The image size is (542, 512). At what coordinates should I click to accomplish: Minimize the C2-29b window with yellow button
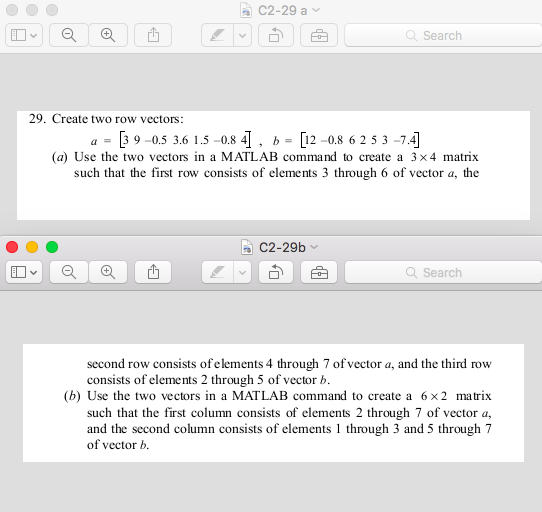click(32, 247)
